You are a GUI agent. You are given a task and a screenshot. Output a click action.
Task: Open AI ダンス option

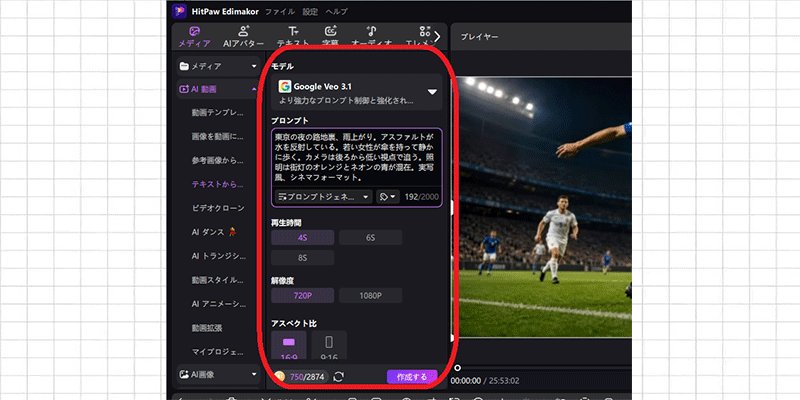tap(214, 232)
